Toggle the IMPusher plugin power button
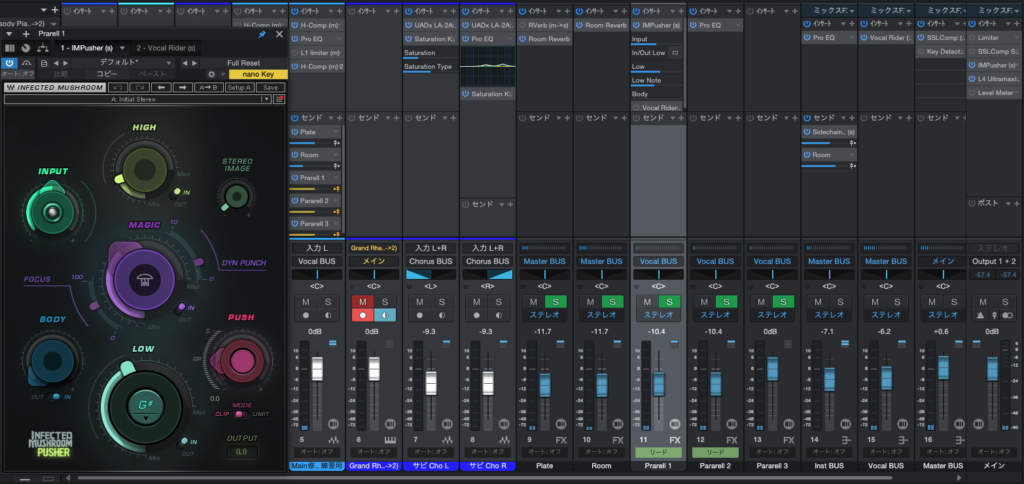This screenshot has width=1024, height=484. point(10,63)
